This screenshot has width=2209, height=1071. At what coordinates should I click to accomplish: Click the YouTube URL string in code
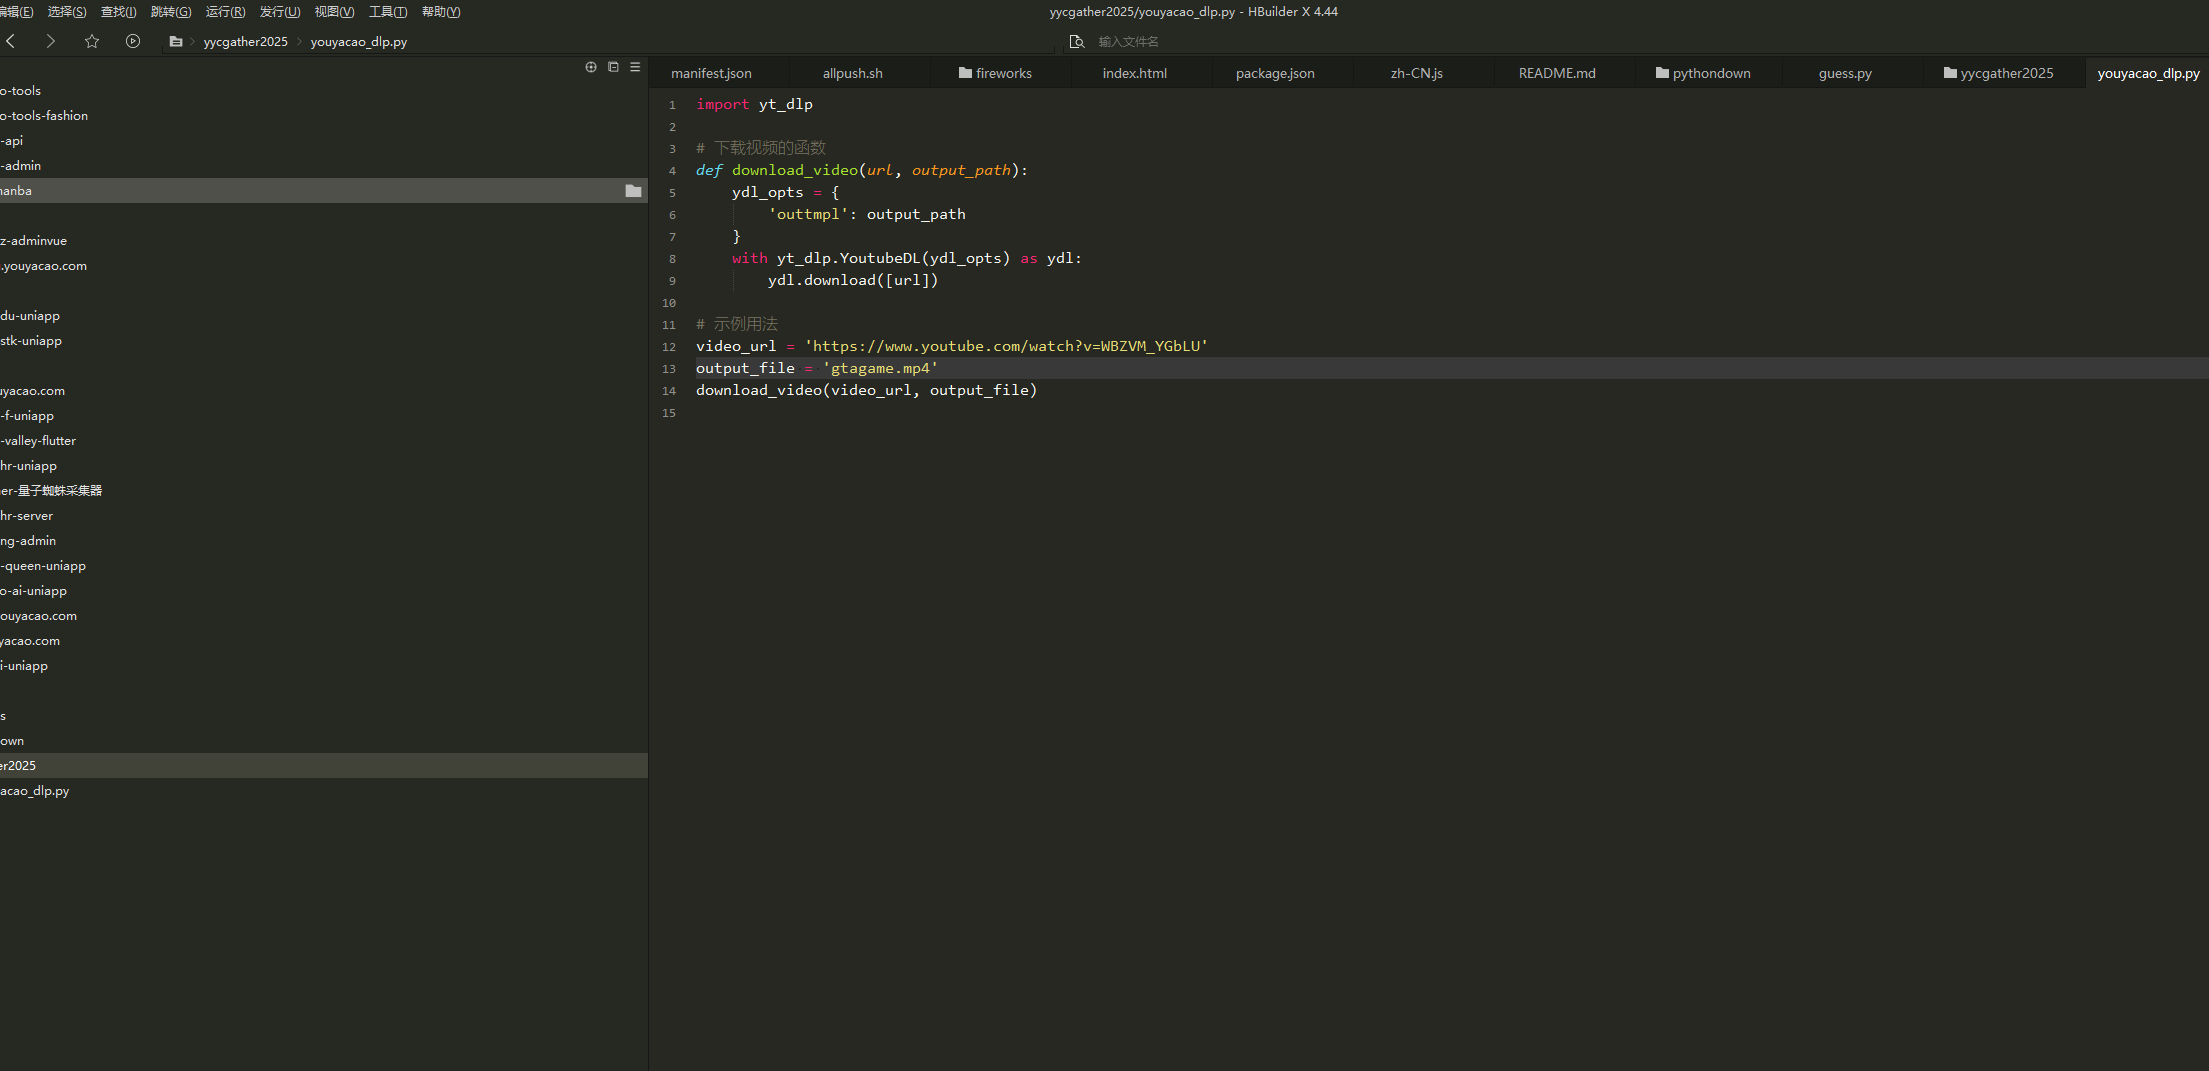[1006, 346]
